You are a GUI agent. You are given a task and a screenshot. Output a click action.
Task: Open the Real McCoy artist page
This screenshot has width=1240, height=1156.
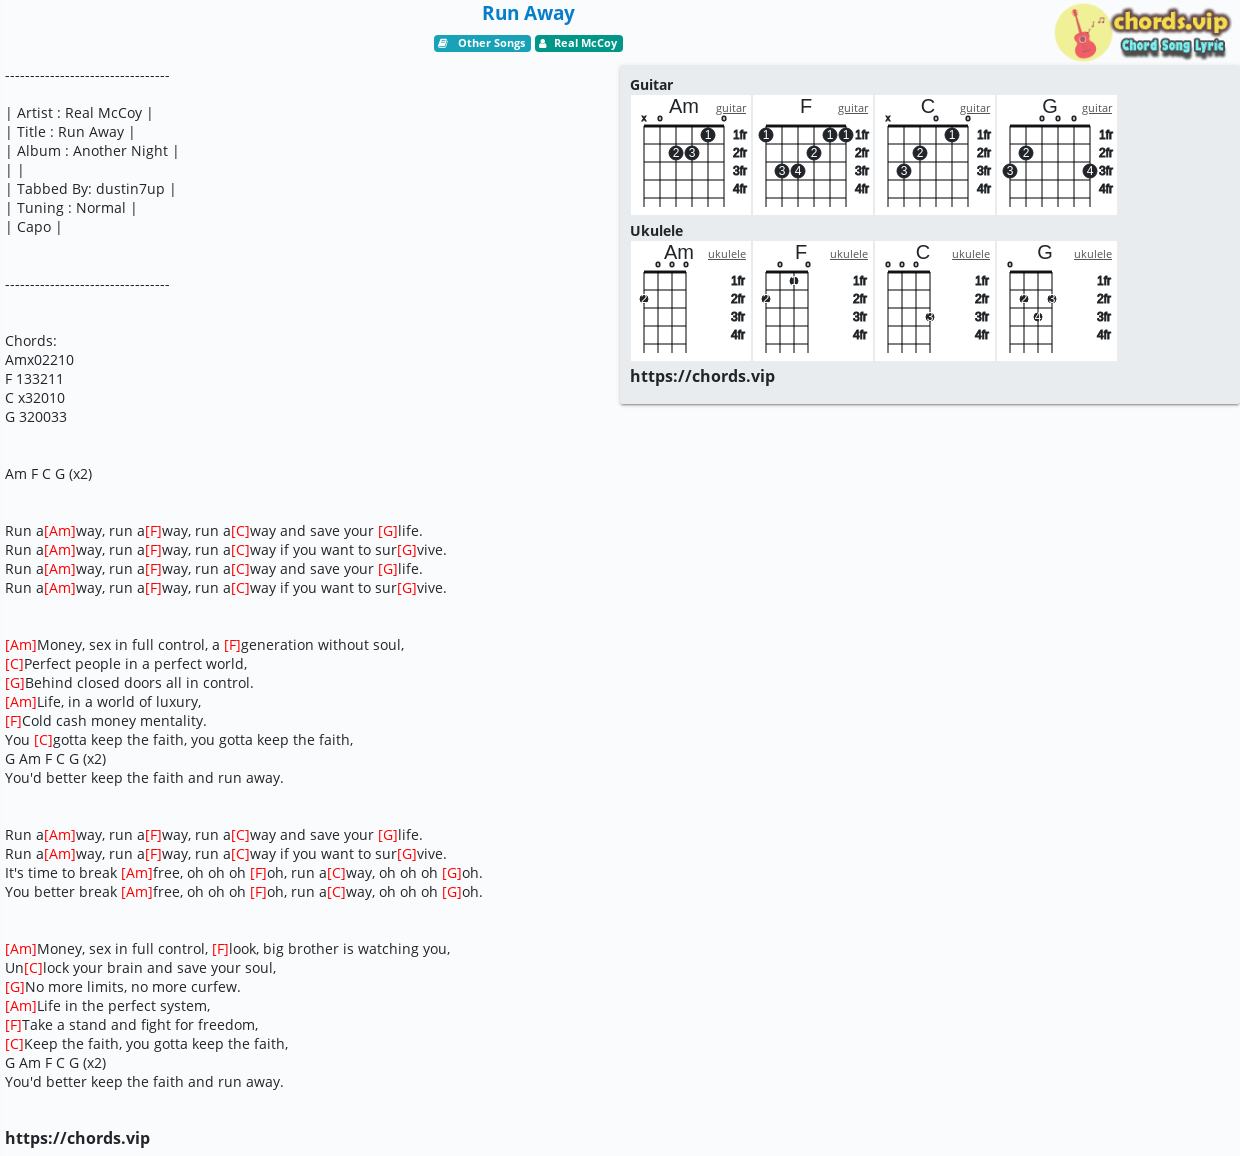(x=579, y=43)
